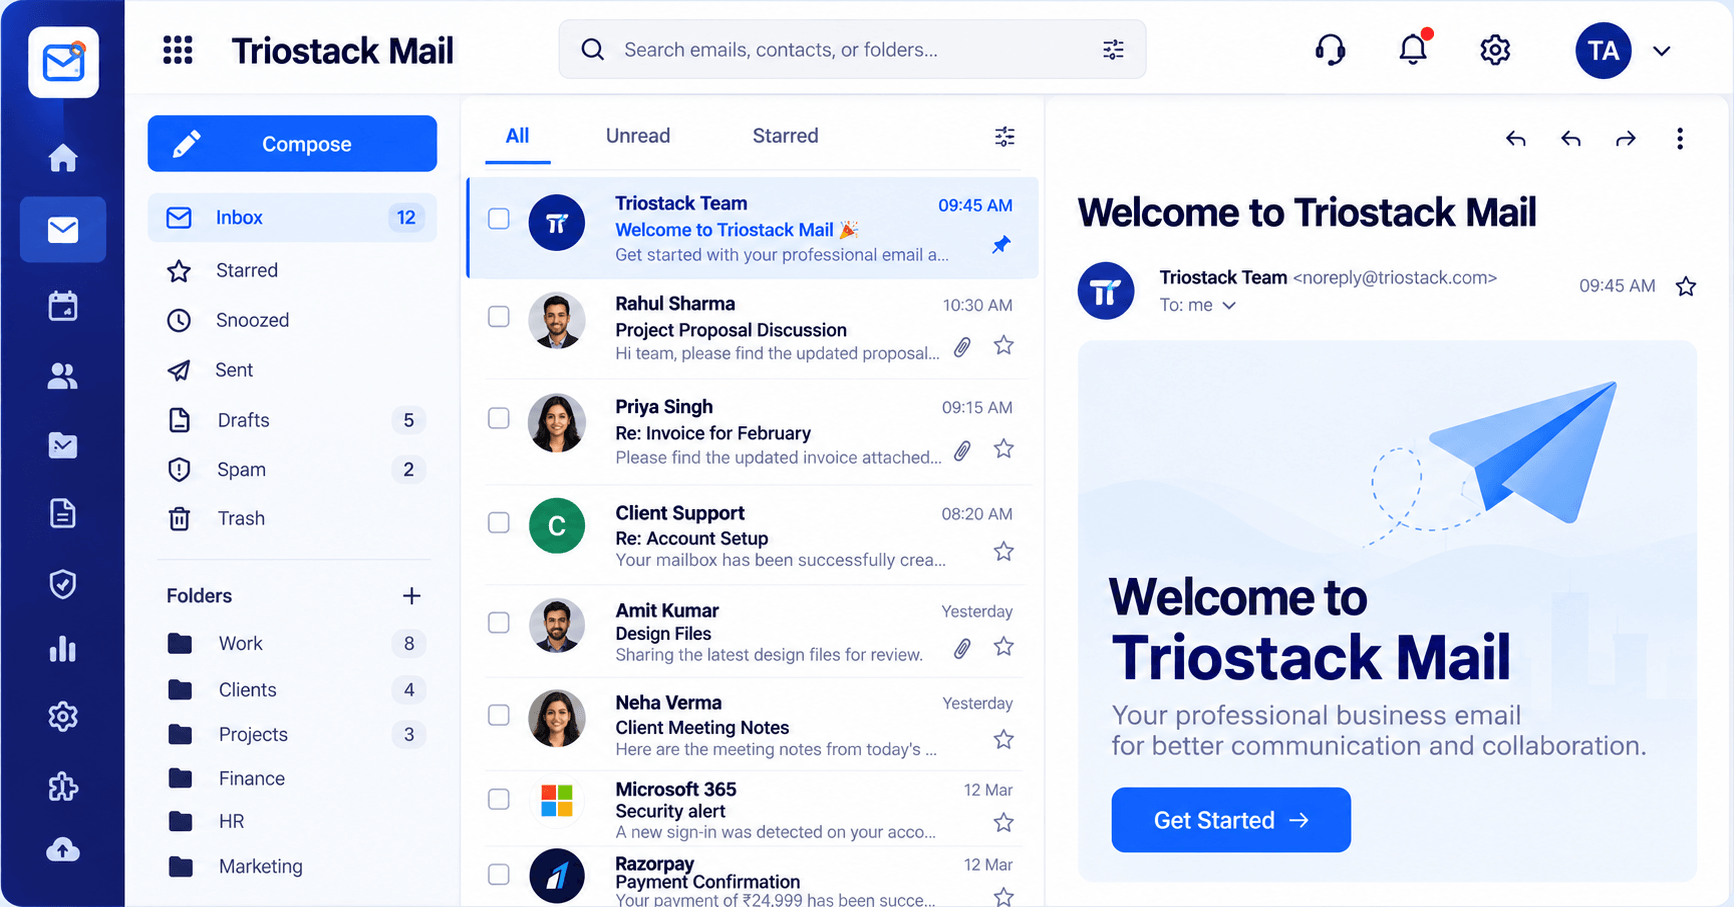The image size is (1734, 907).
Task: Select the All tab
Action: coord(517,136)
